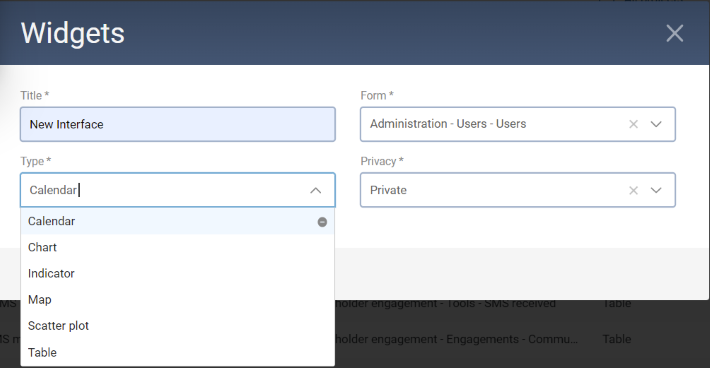Image resolution: width=710 pixels, height=368 pixels.
Task: Expand the Form dropdown arrow
Action: tap(656, 124)
